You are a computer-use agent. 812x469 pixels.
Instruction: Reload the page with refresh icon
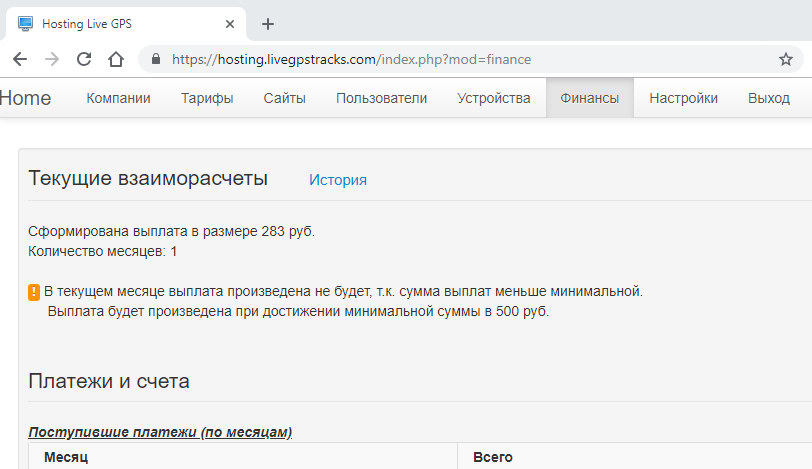pos(84,59)
